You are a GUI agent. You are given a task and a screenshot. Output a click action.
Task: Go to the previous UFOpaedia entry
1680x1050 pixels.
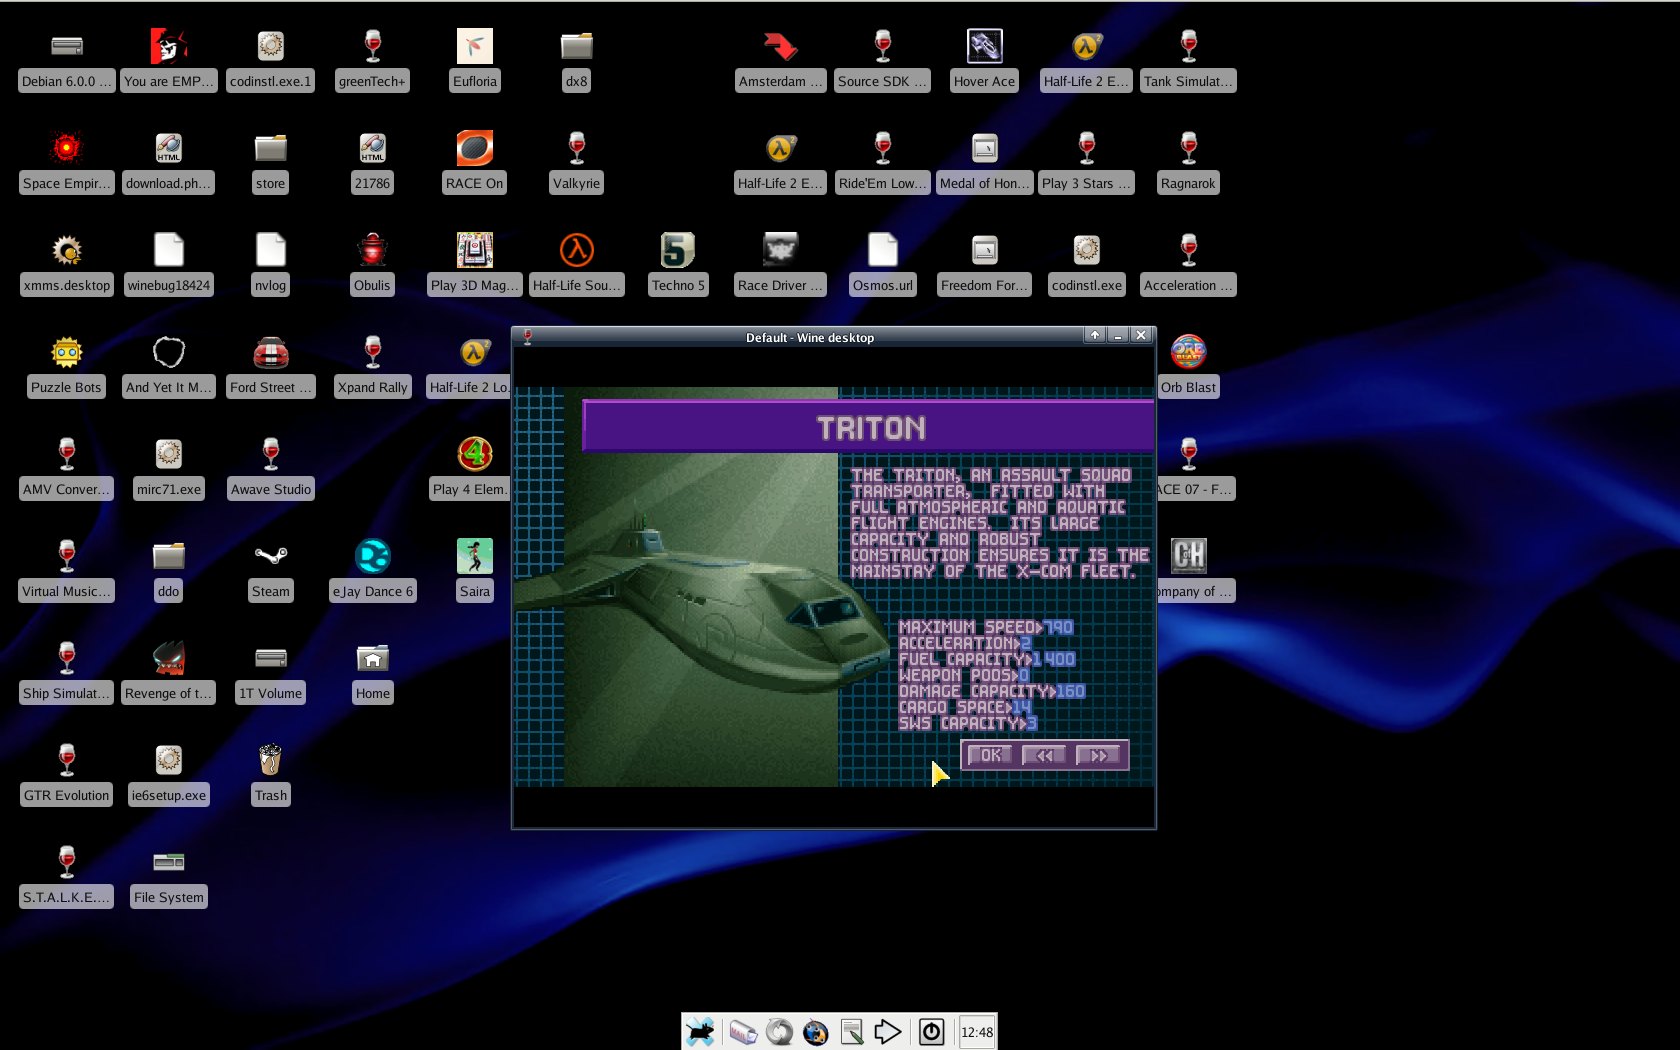pyautogui.click(x=1044, y=755)
